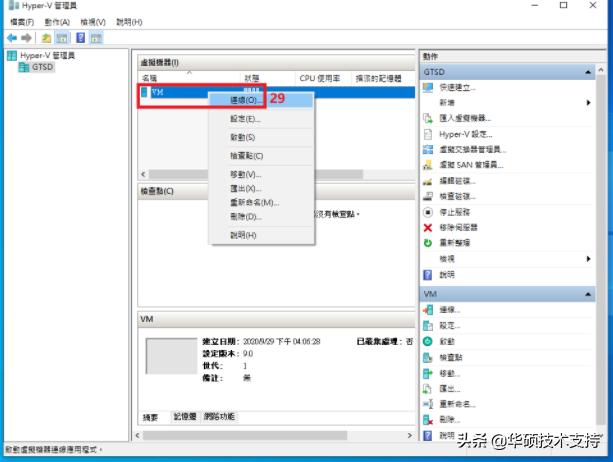Viewport: 613px width, 462px height.
Task: Choose 重新命名(M)... from the context menu
Action: click(x=261, y=203)
